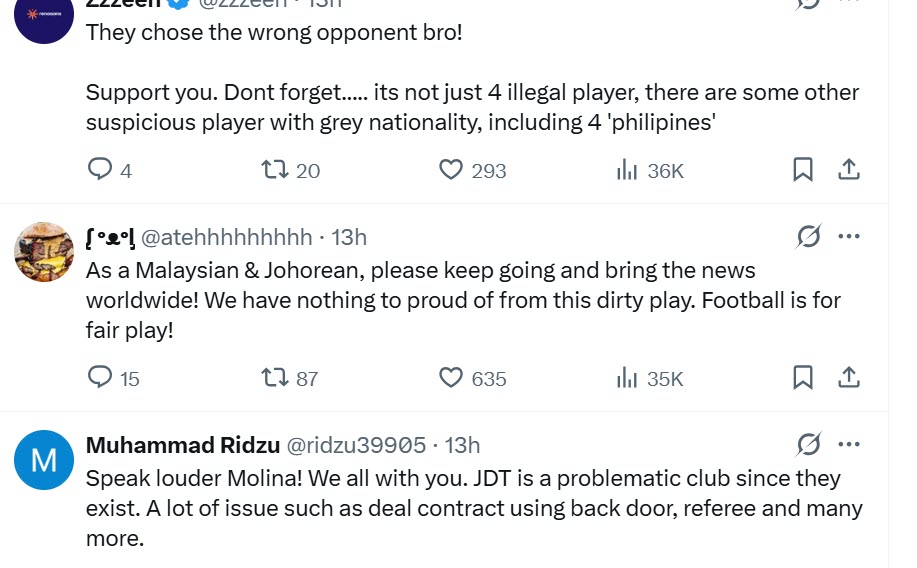Open more options on Muhammad Ridzu's tweet

tap(849, 444)
